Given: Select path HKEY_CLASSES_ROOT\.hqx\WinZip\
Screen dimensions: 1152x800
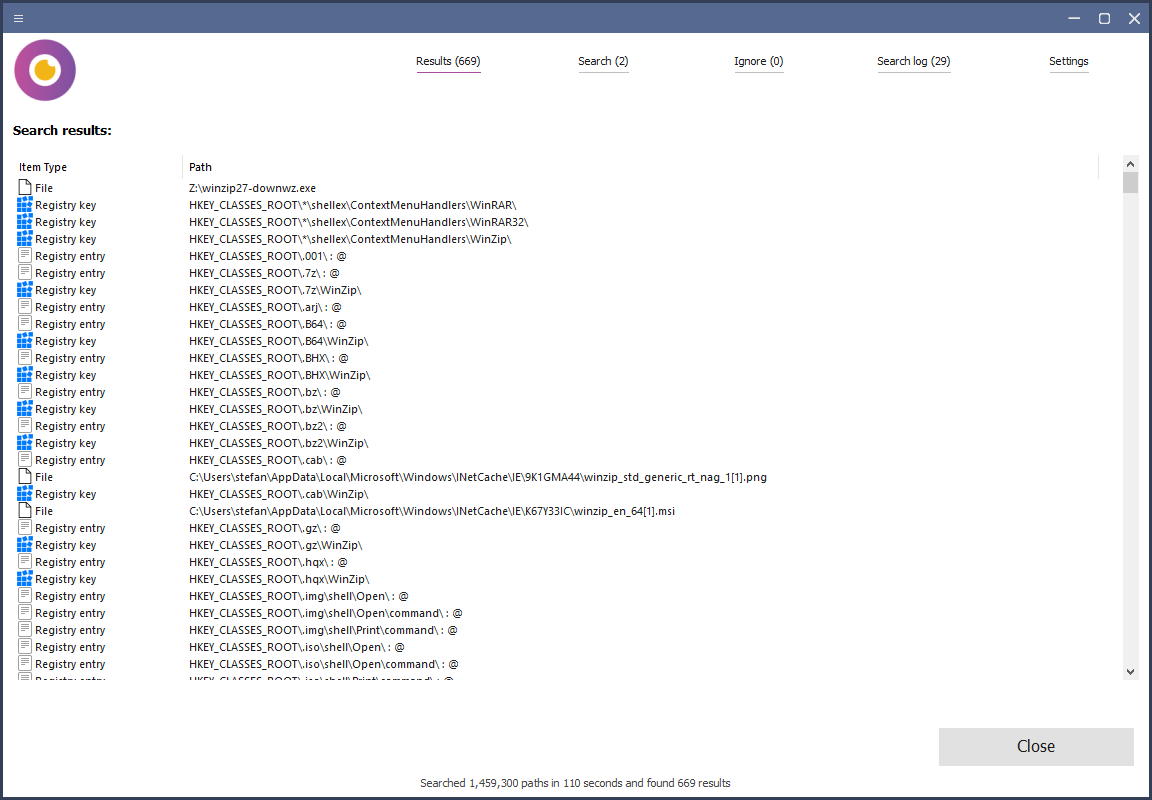Looking at the screenshot, I should click(279, 579).
